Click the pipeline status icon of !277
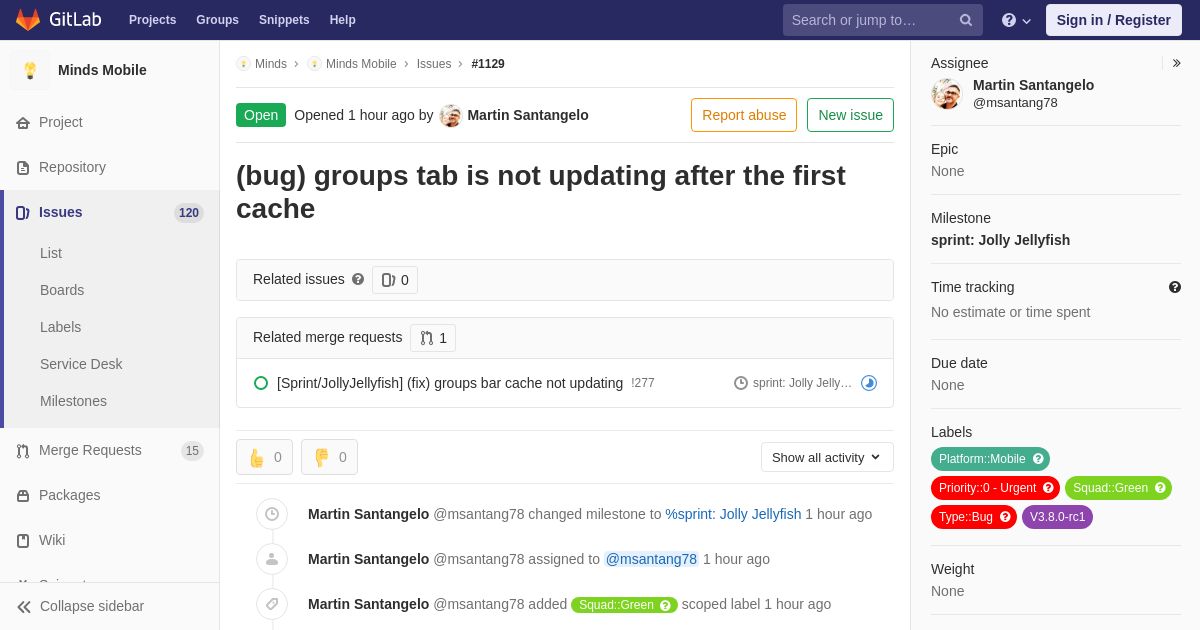Viewport: 1200px width, 630px height. [x=869, y=383]
